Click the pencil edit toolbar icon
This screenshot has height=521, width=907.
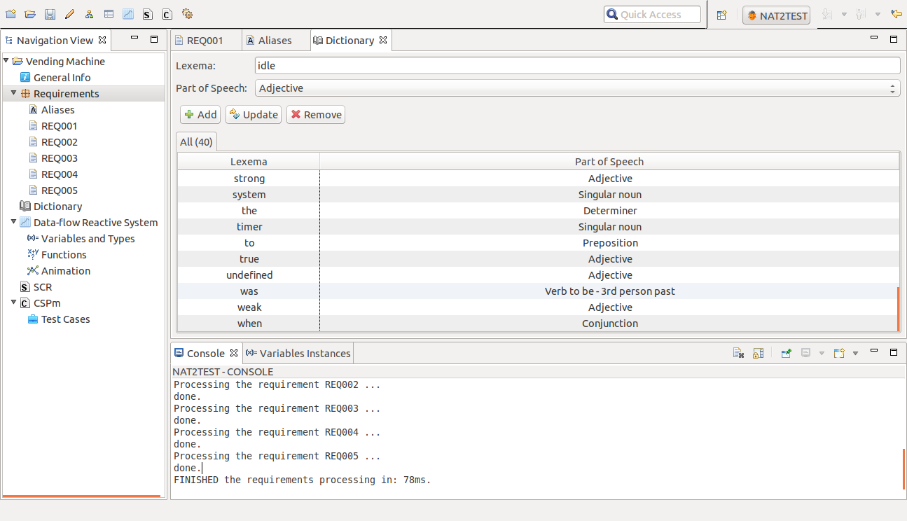click(x=69, y=14)
